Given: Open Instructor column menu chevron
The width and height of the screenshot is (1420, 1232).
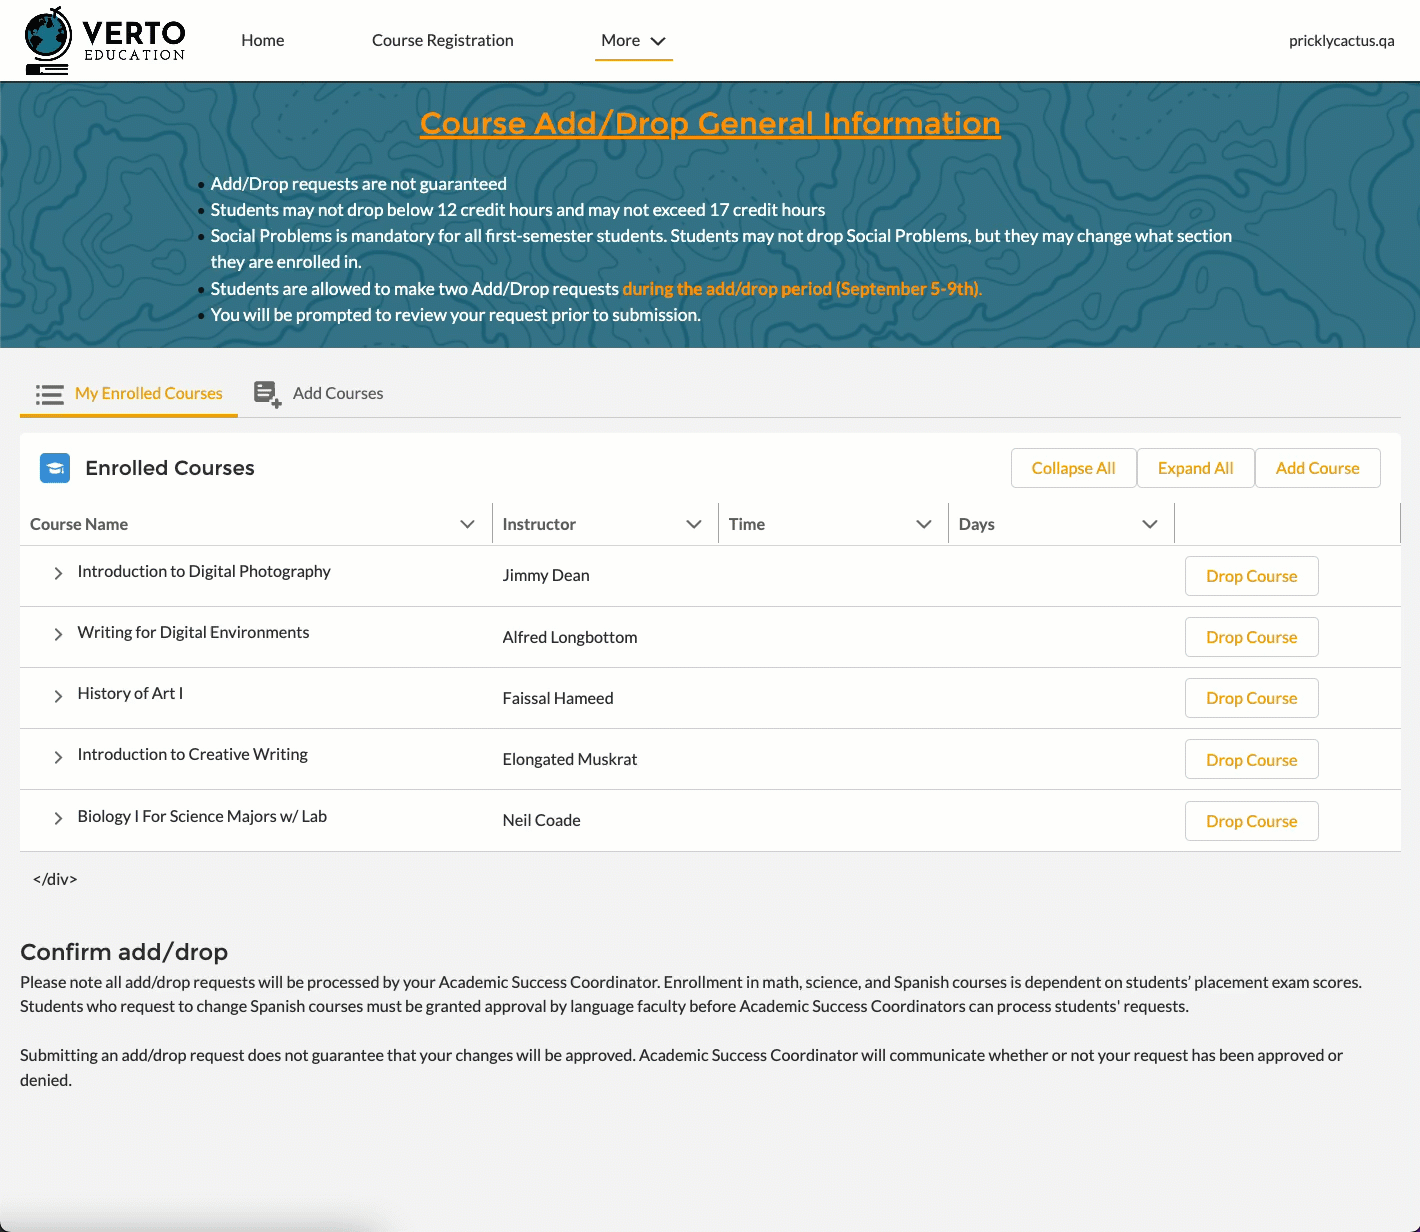Looking at the screenshot, I should [x=694, y=524].
